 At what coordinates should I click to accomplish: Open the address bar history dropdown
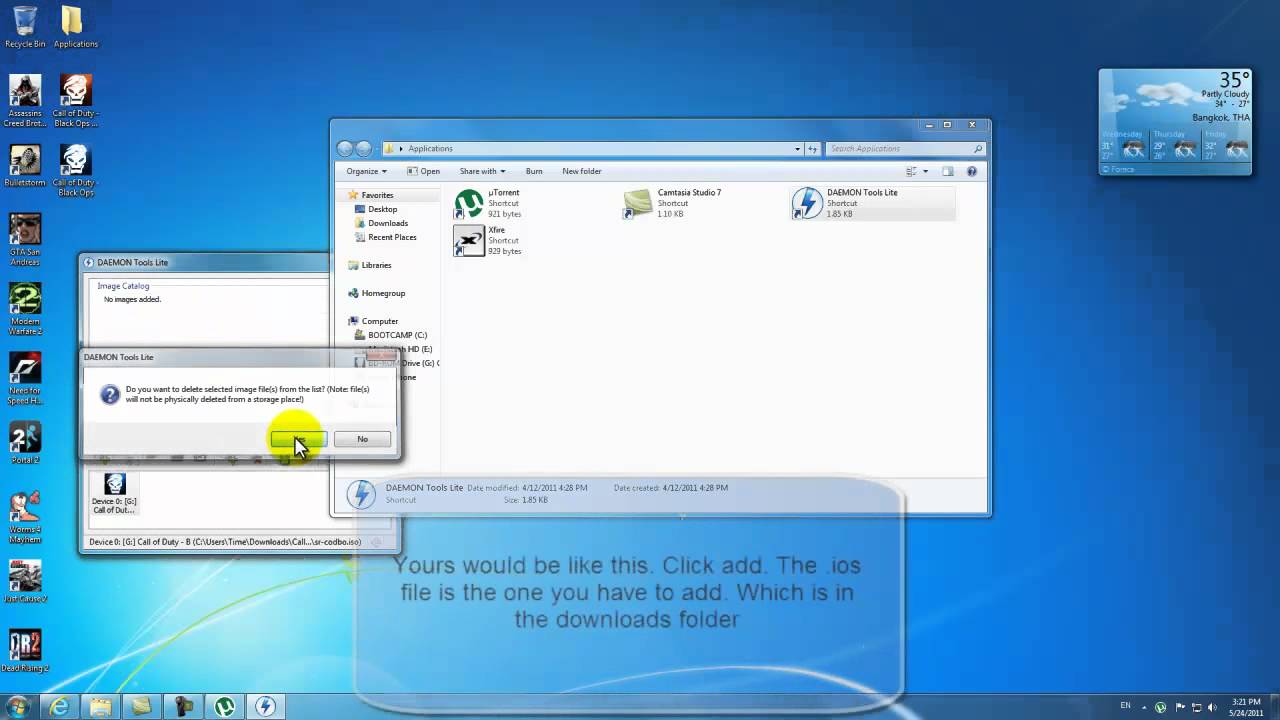(x=797, y=148)
